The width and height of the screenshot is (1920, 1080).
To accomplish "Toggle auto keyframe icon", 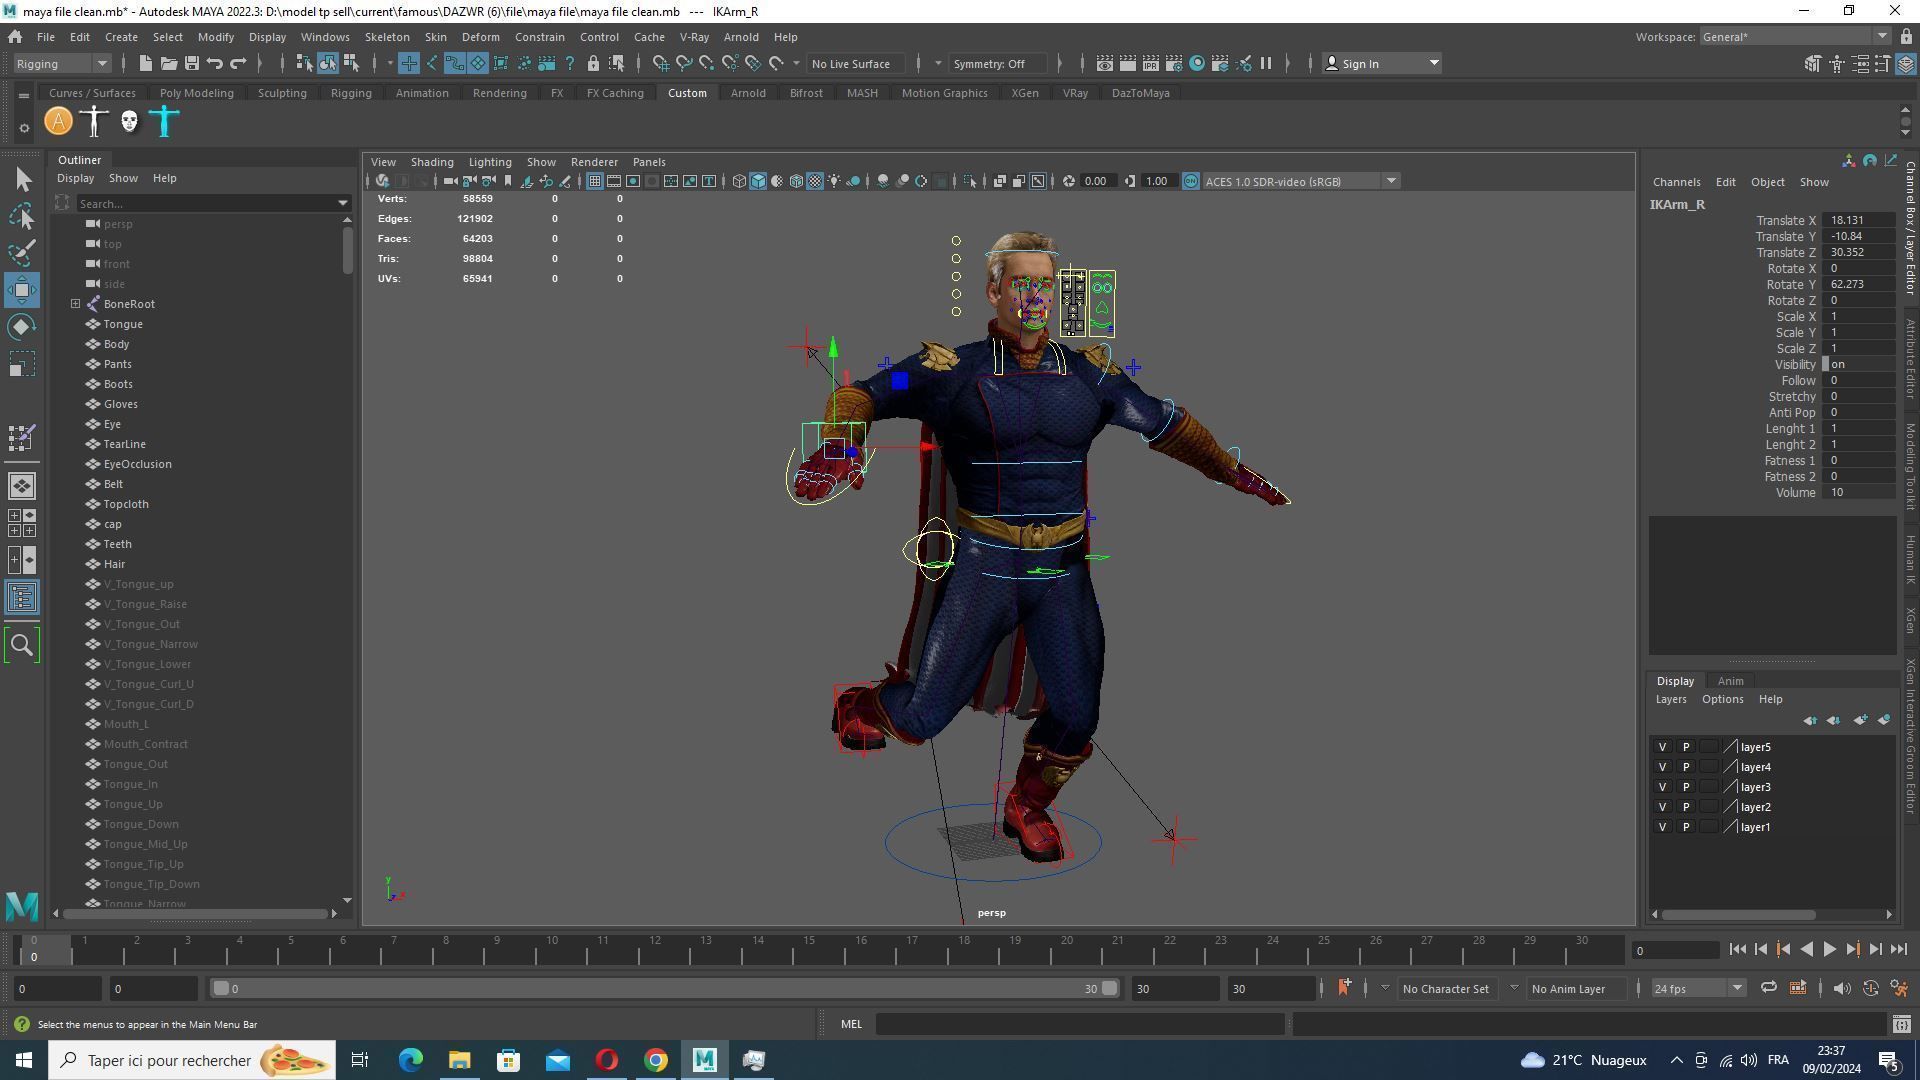I will pyautogui.click(x=1871, y=989).
